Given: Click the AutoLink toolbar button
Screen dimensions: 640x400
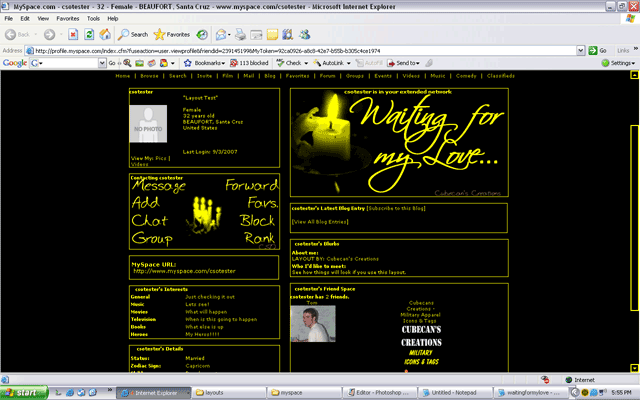Looking at the screenshot, I should click(x=329, y=63).
